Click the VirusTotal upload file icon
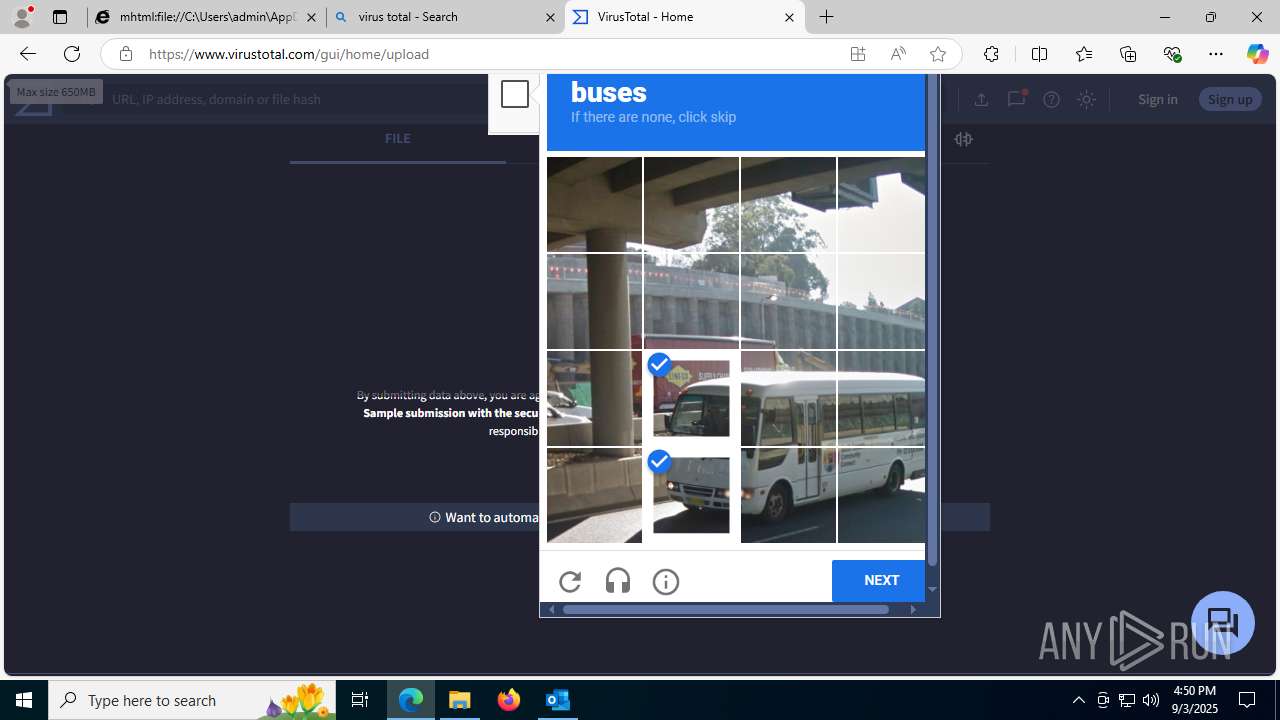1280x720 pixels. [x=981, y=99]
